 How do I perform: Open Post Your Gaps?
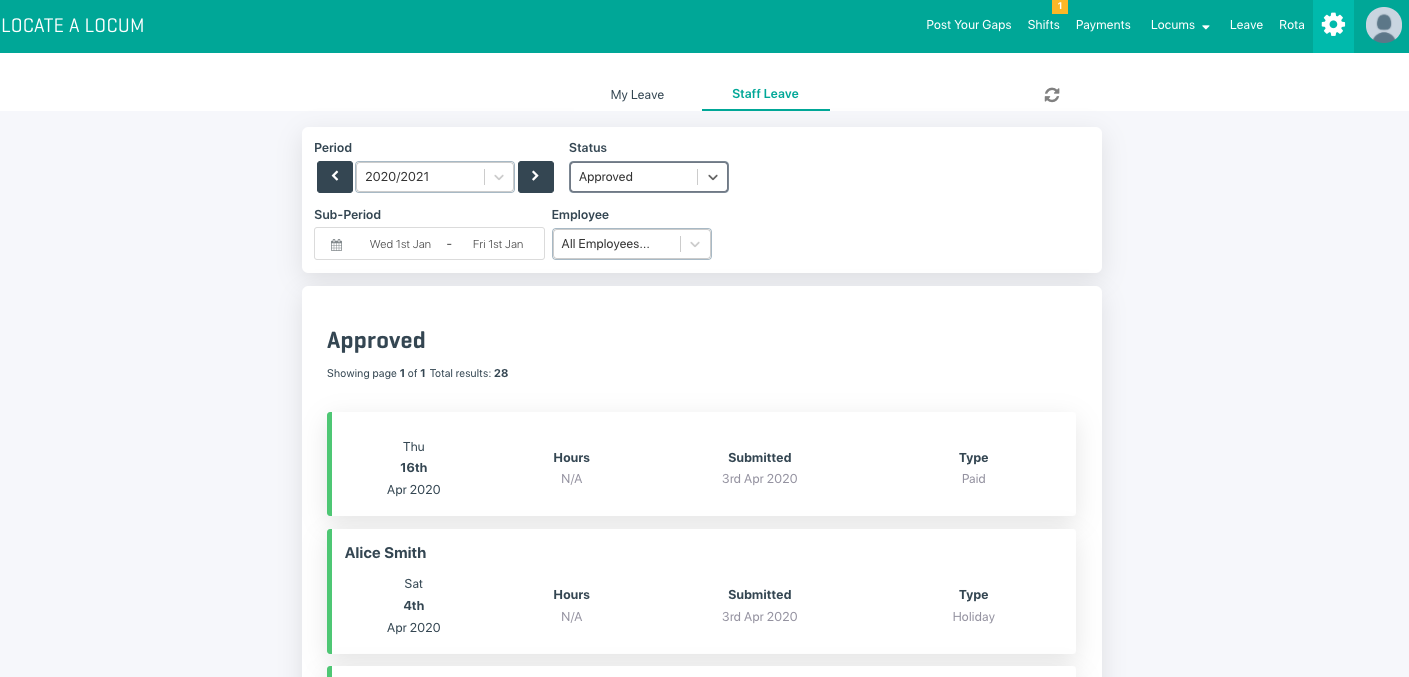(969, 25)
